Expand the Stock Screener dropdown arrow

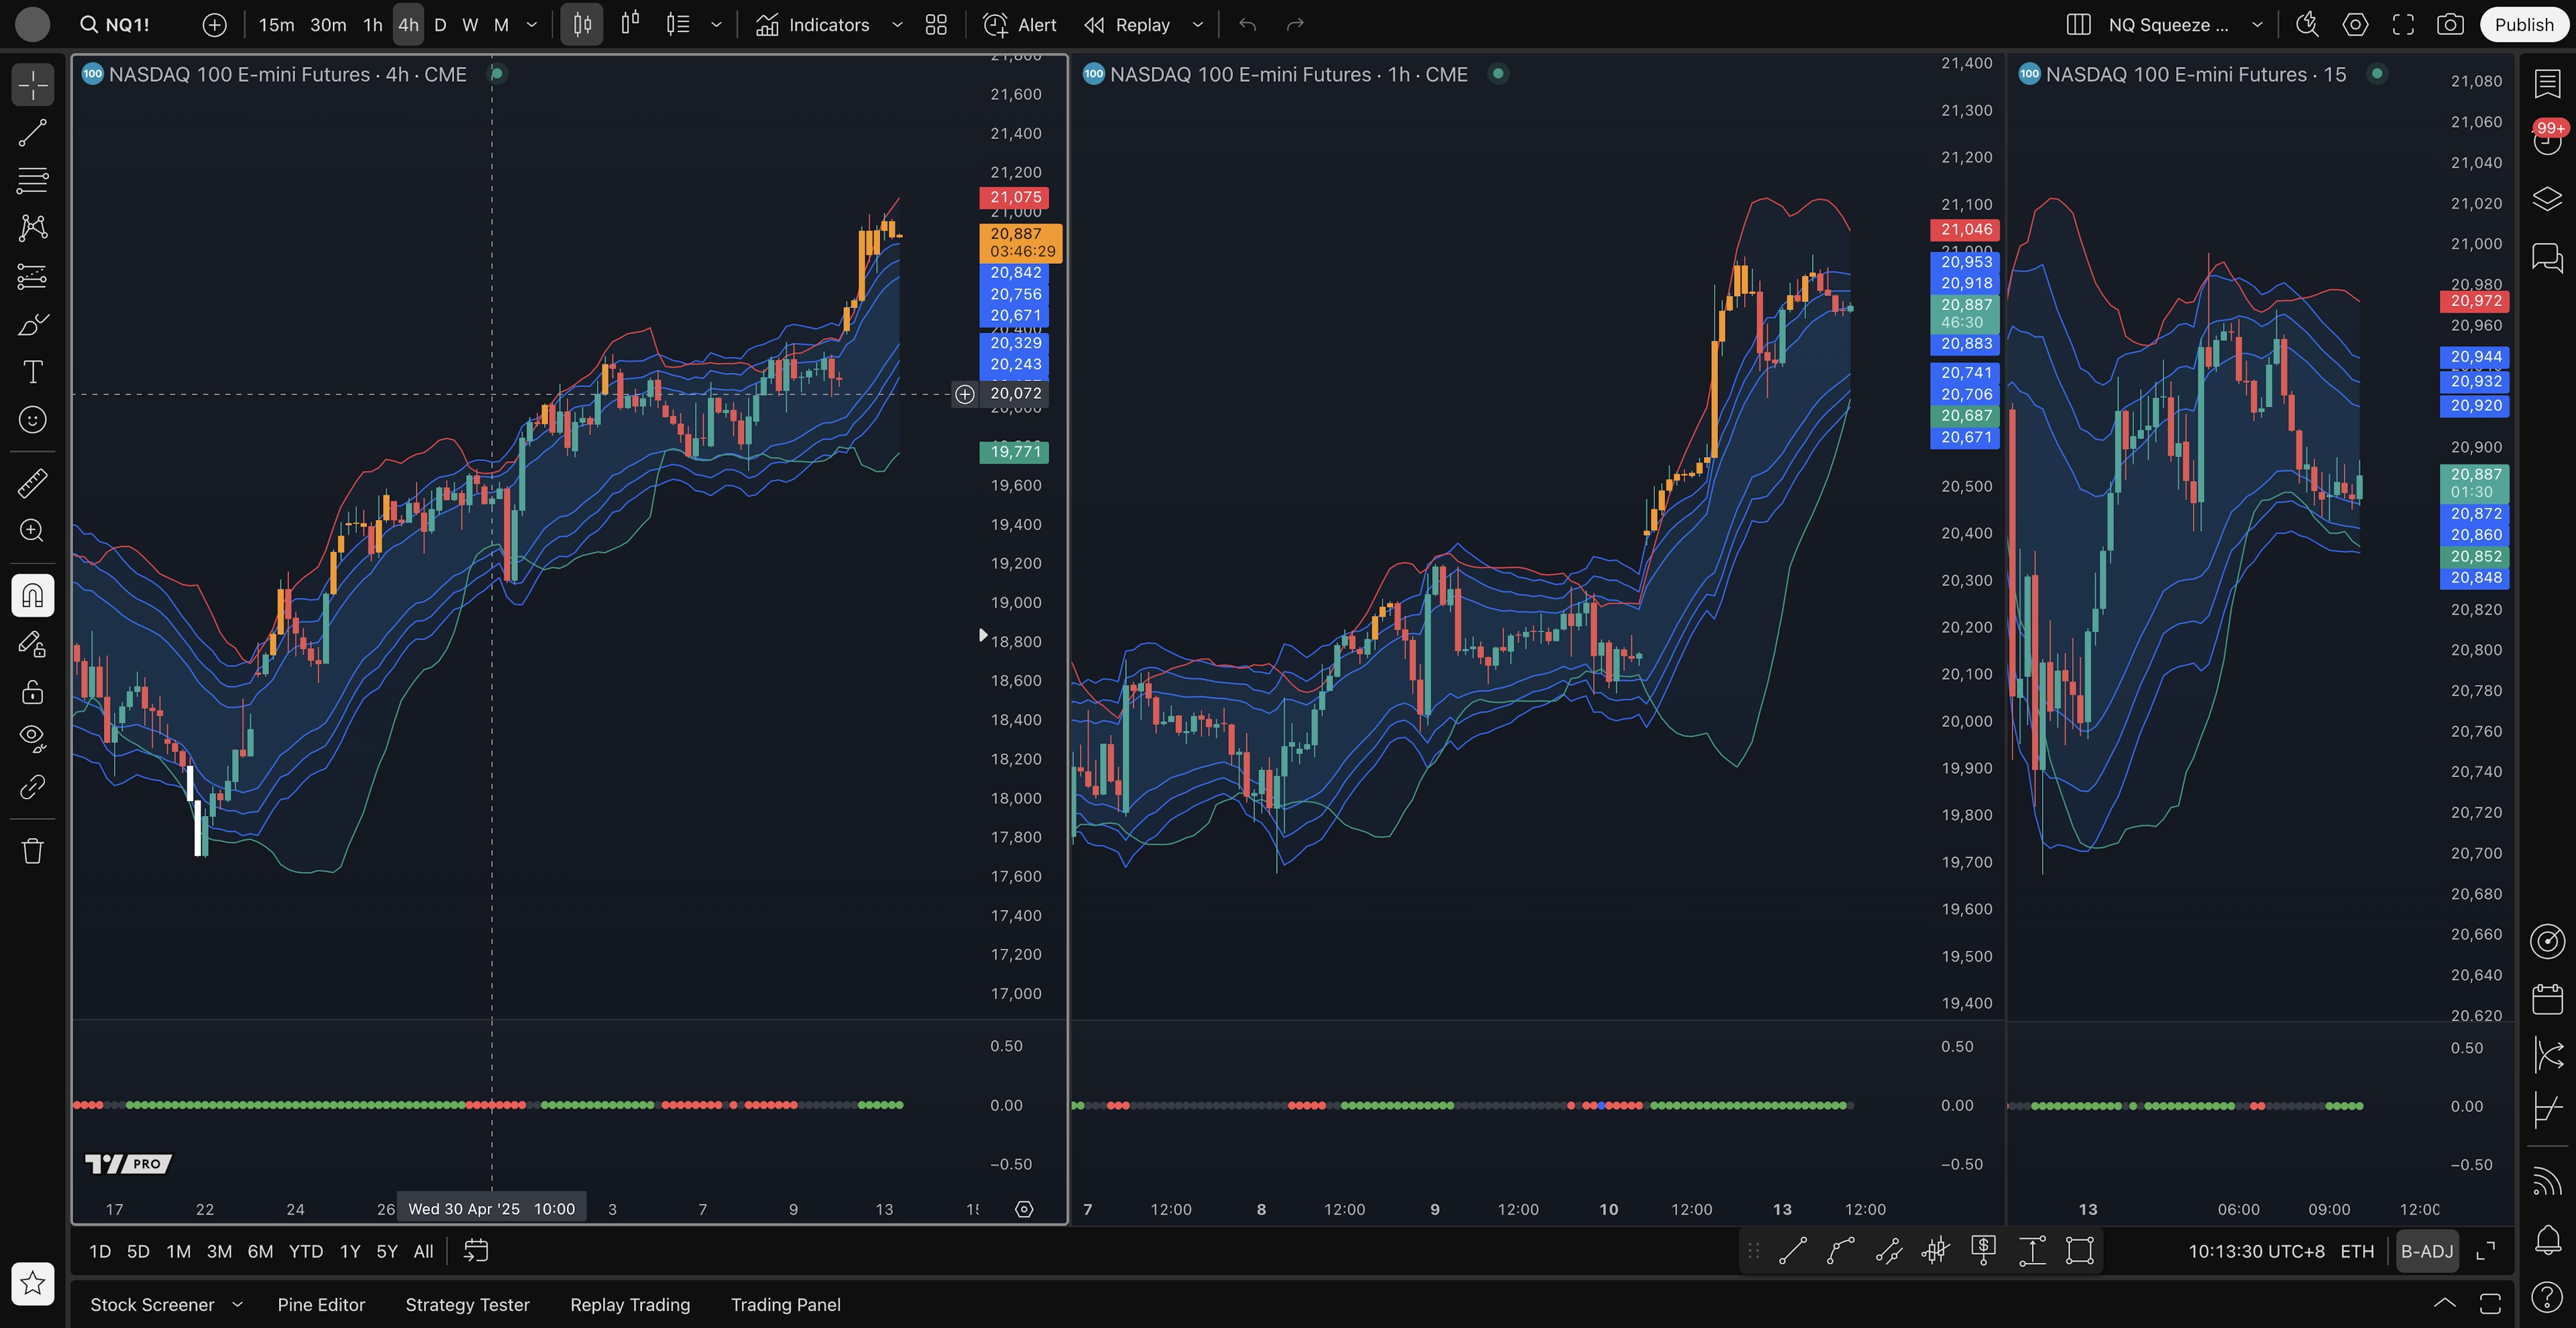[x=238, y=1304]
